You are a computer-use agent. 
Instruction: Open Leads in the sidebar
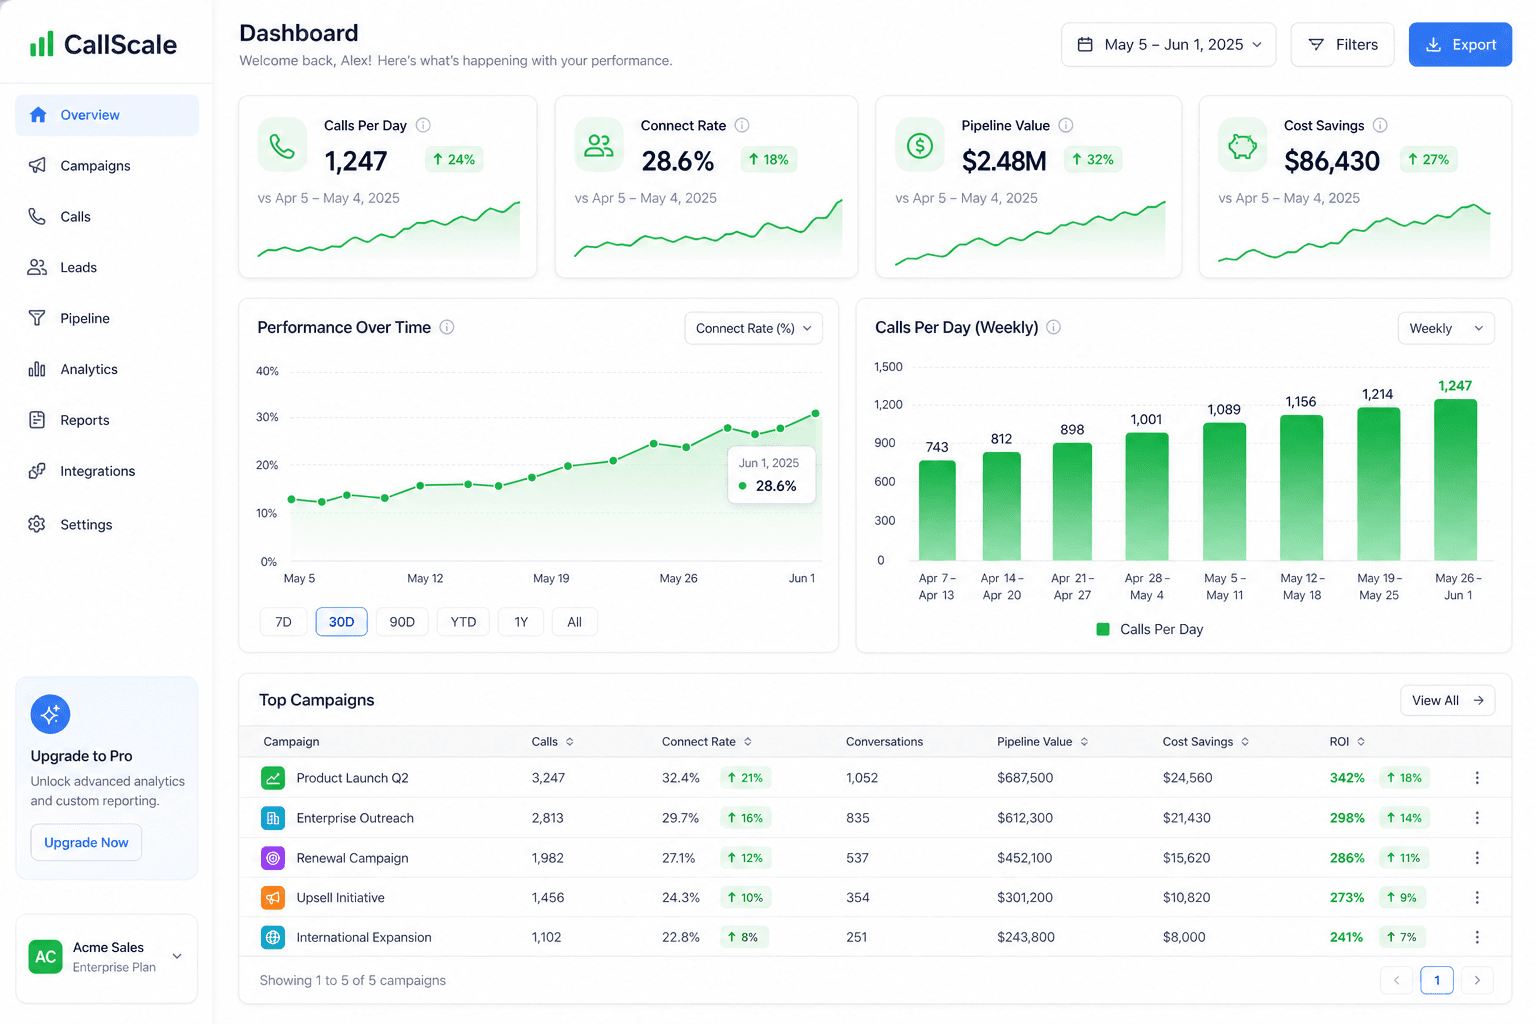tap(107, 268)
